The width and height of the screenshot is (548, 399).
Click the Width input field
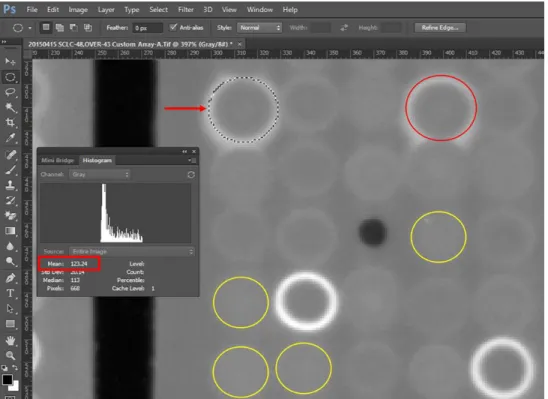(321, 28)
